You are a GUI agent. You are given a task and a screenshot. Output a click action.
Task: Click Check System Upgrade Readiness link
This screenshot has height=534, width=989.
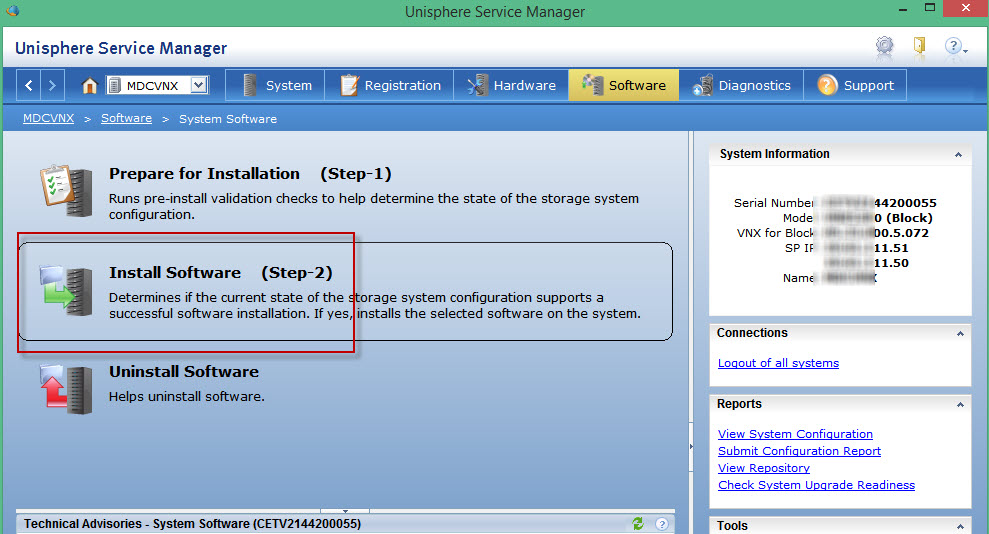[816, 485]
